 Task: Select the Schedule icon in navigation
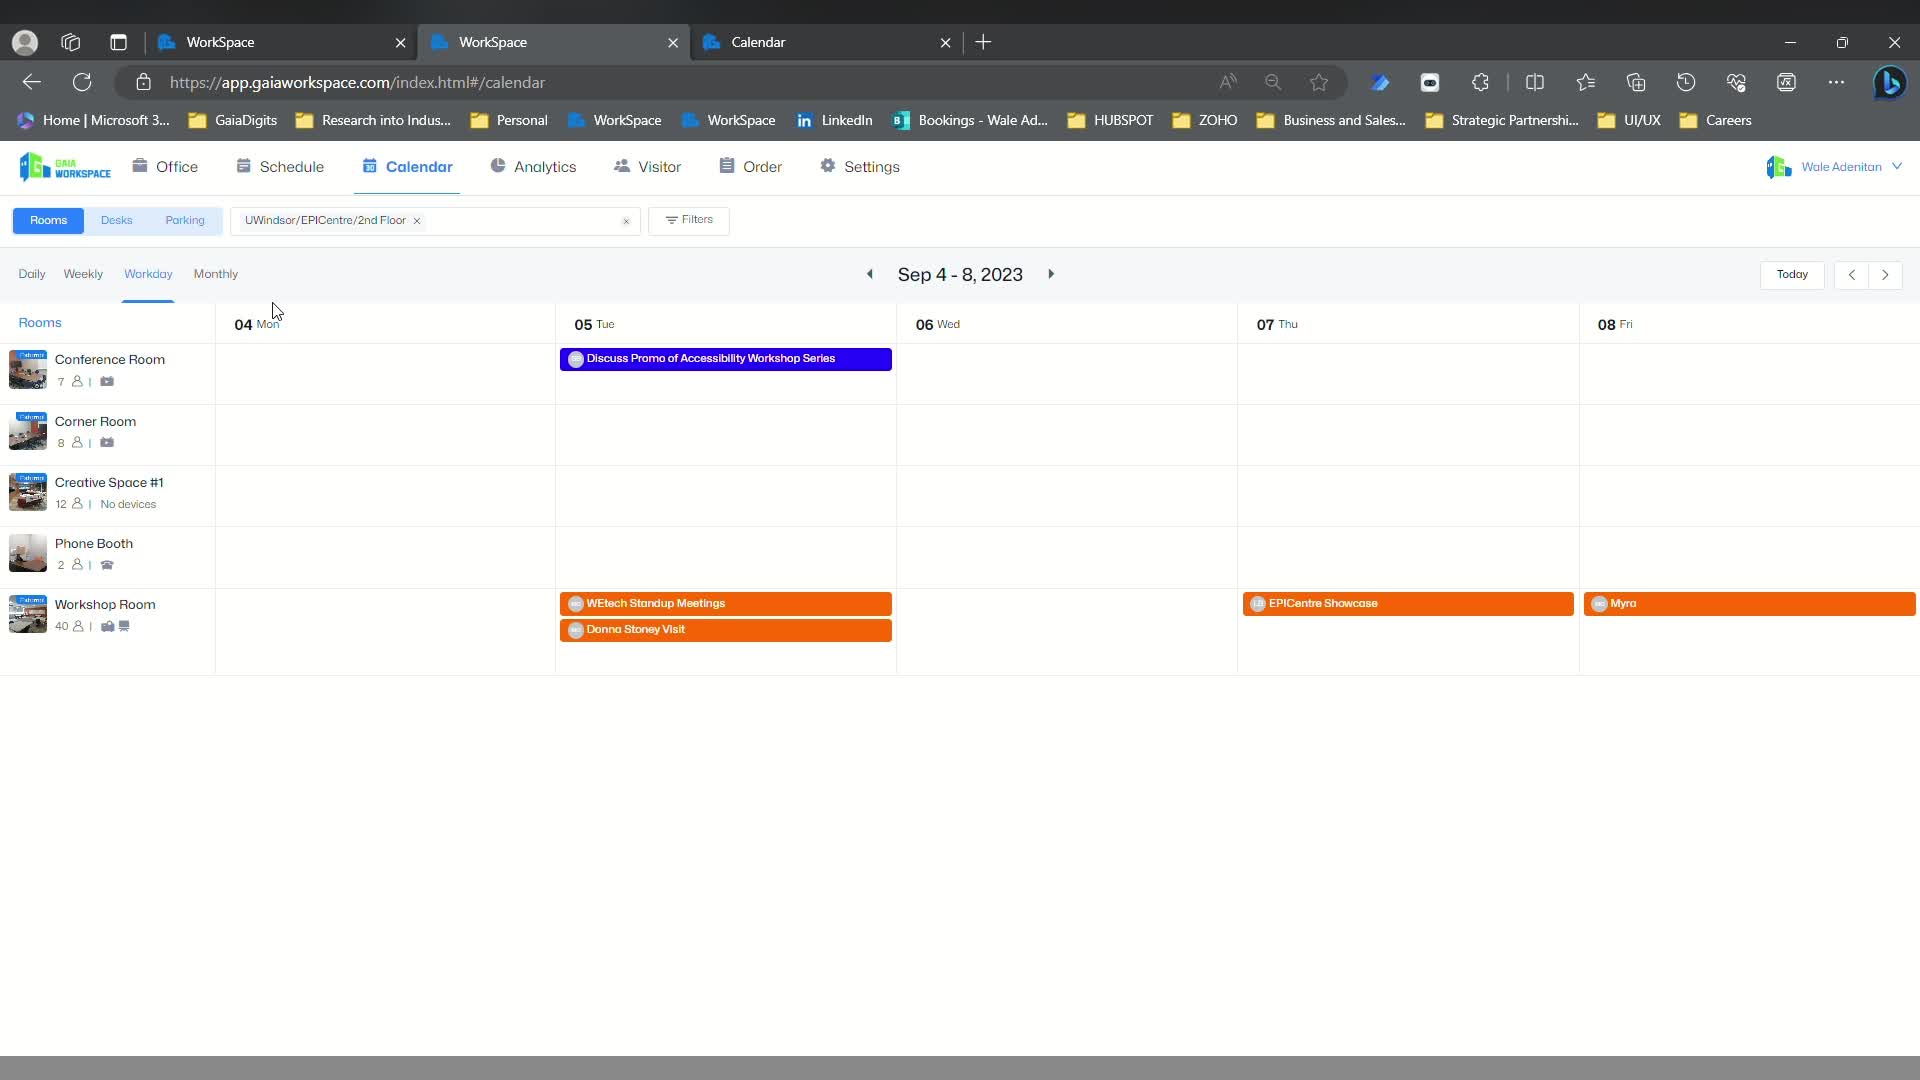click(x=245, y=166)
